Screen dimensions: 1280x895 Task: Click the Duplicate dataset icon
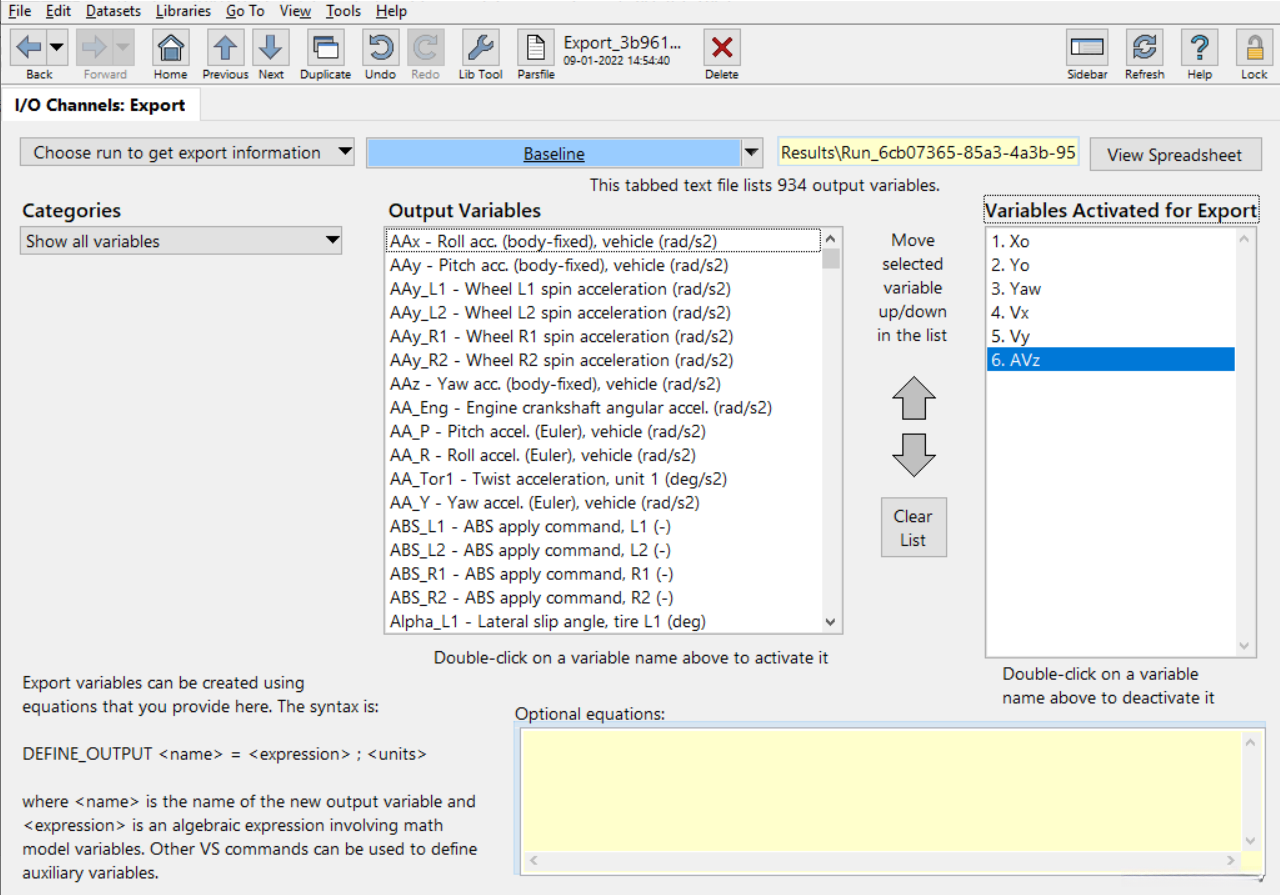click(x=325, y=48)
